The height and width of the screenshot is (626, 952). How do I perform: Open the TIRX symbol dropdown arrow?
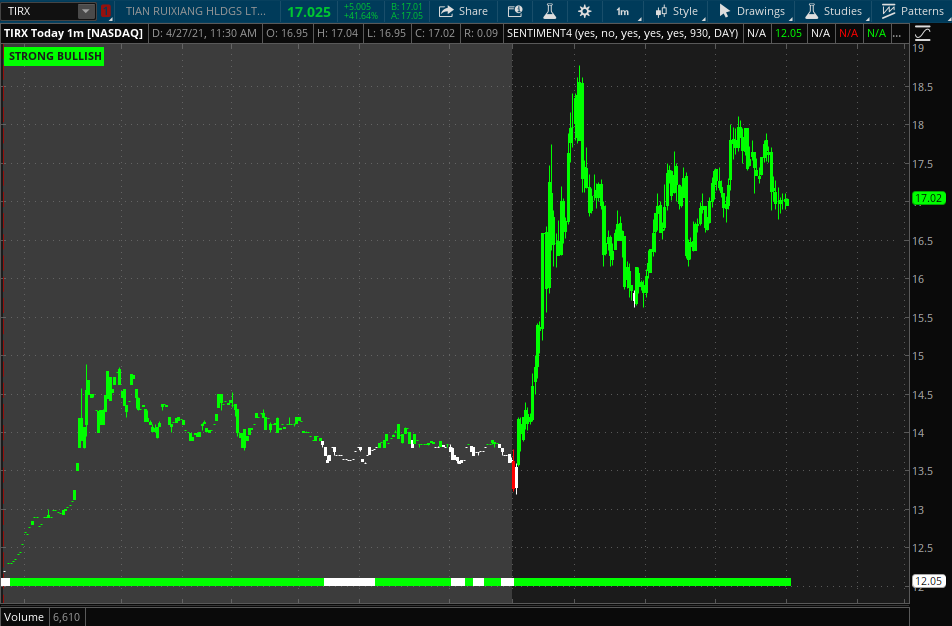pyautogui.click(x=86, y=11)
